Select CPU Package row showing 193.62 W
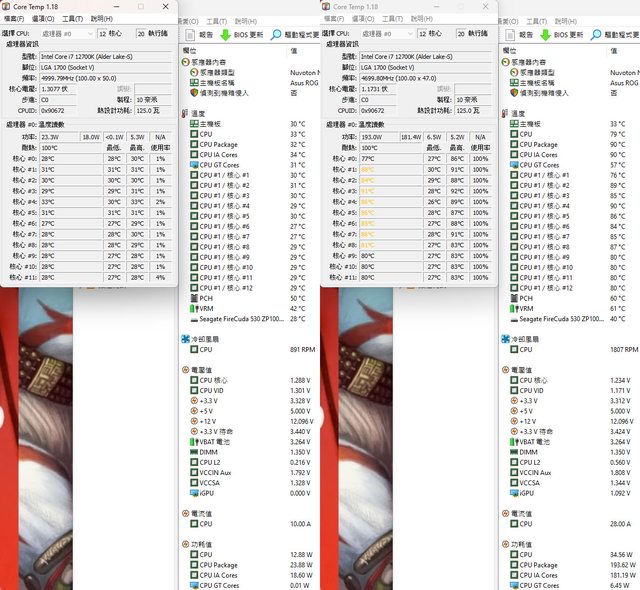640x590 pixels. (x=545, y=565)
